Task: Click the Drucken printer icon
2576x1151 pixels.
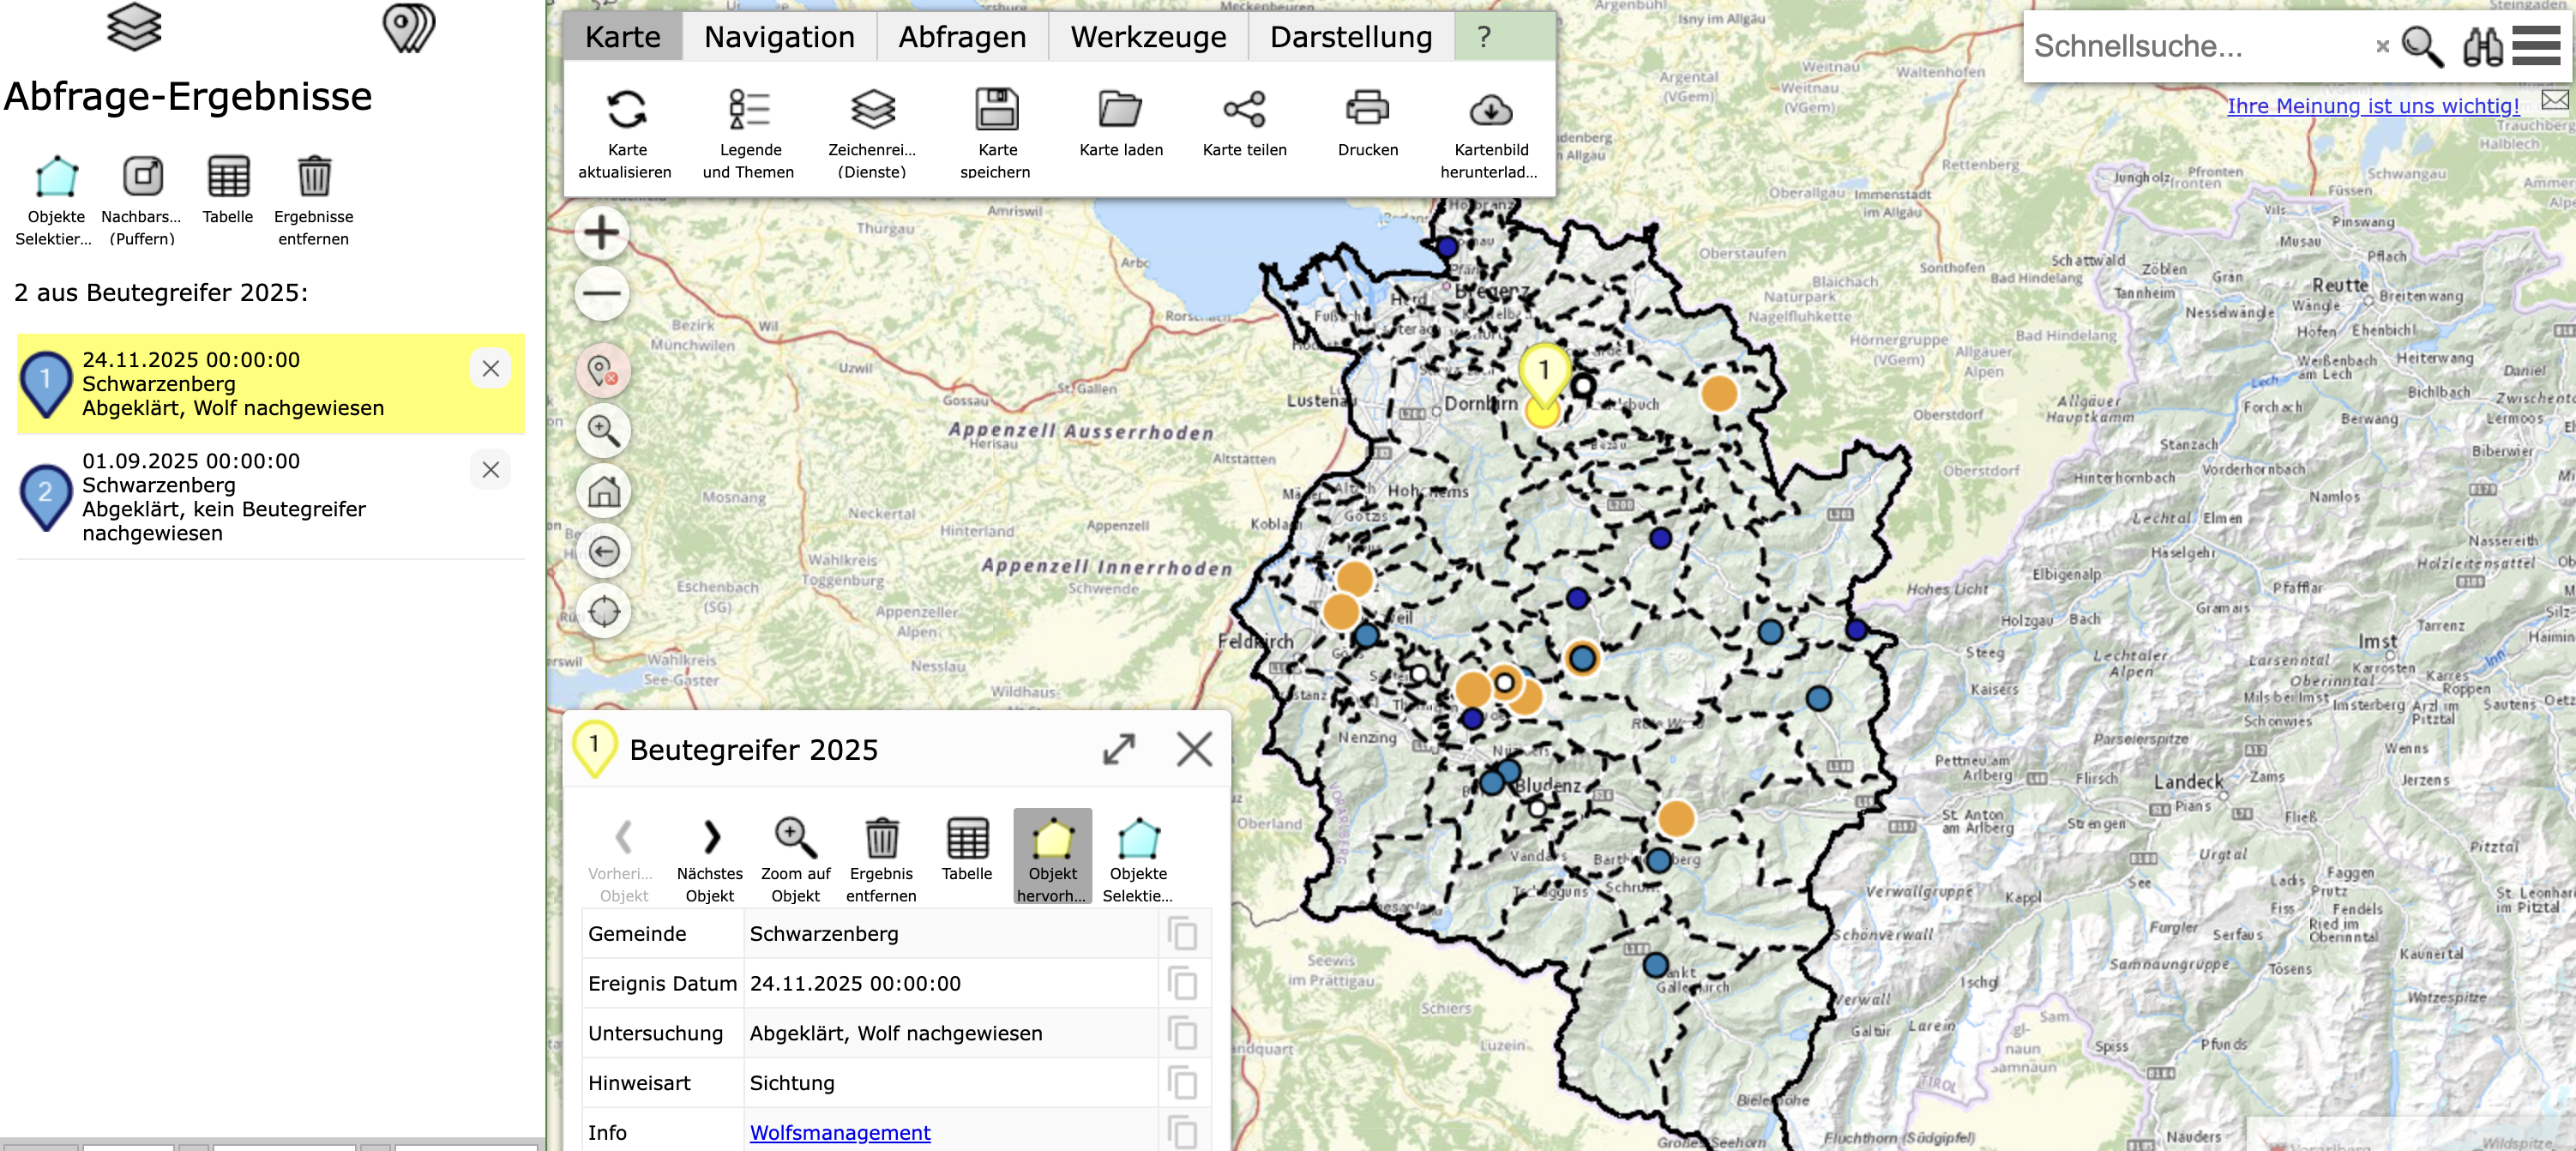Action: pos(1367,108)
